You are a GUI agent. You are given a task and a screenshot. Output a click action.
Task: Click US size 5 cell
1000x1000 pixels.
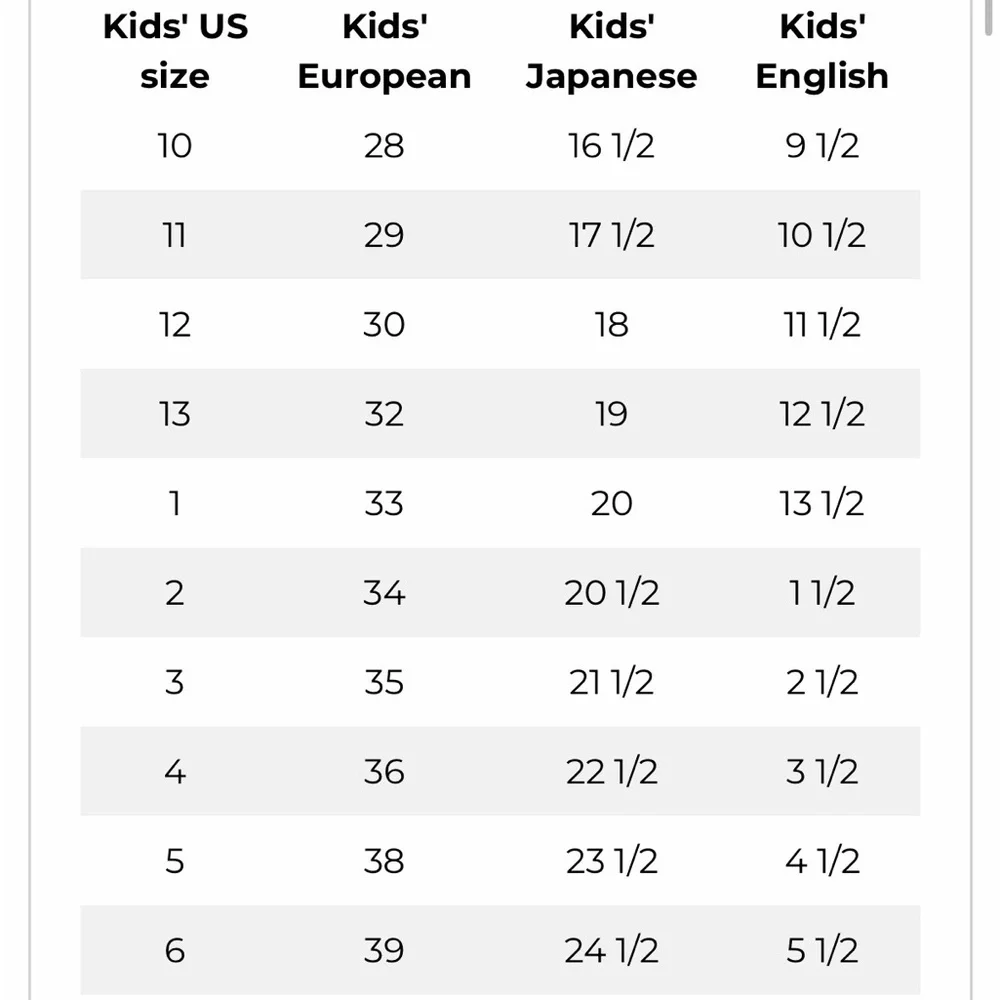pyautogui.click(x=175, y=860)
